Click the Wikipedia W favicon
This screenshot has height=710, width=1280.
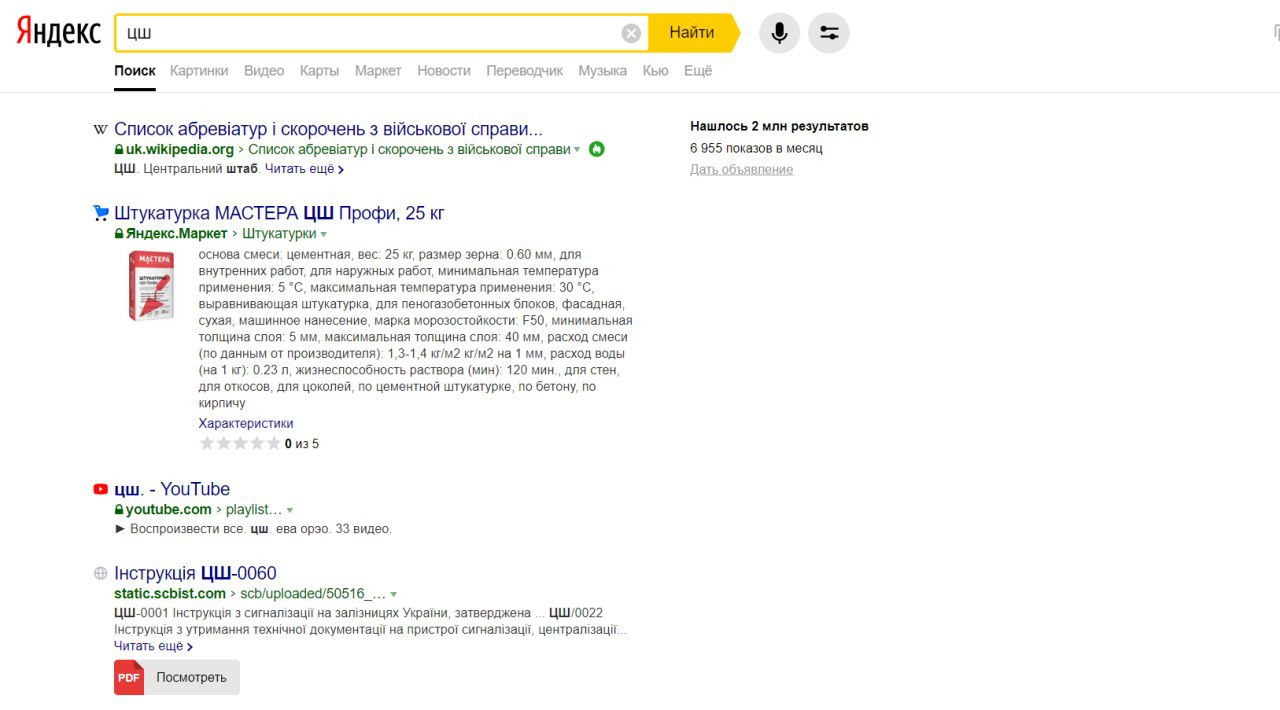[x=100, y=129]
